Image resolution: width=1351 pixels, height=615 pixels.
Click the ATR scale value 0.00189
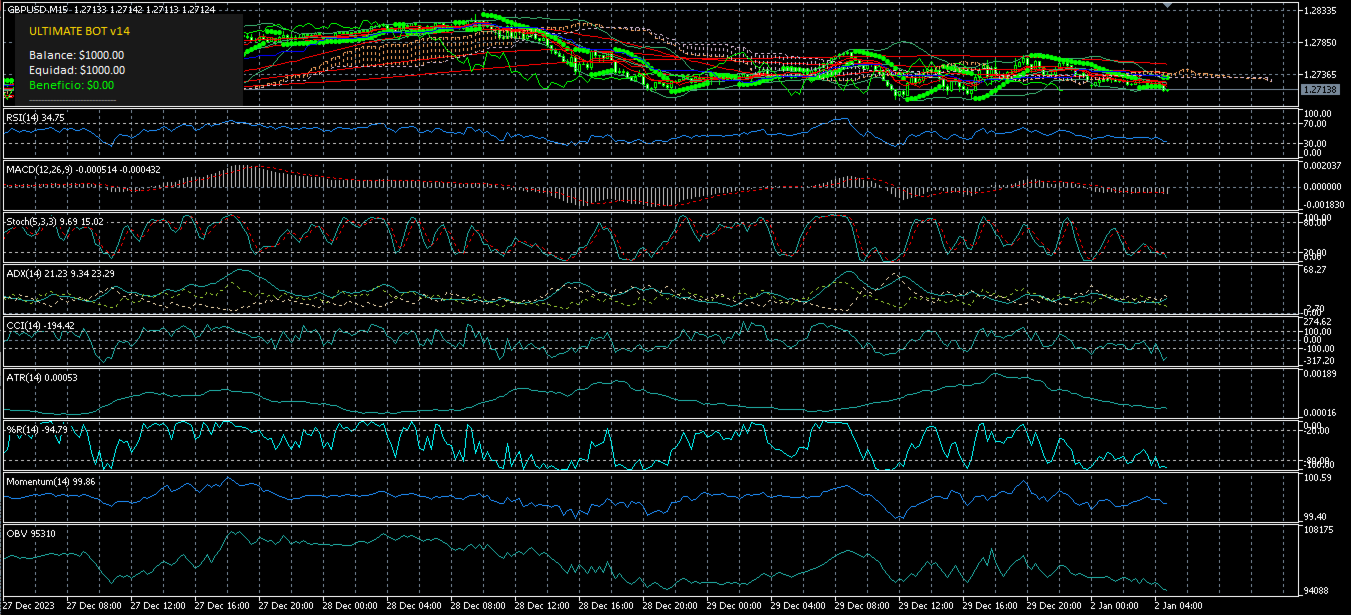tap(1321, 374)
